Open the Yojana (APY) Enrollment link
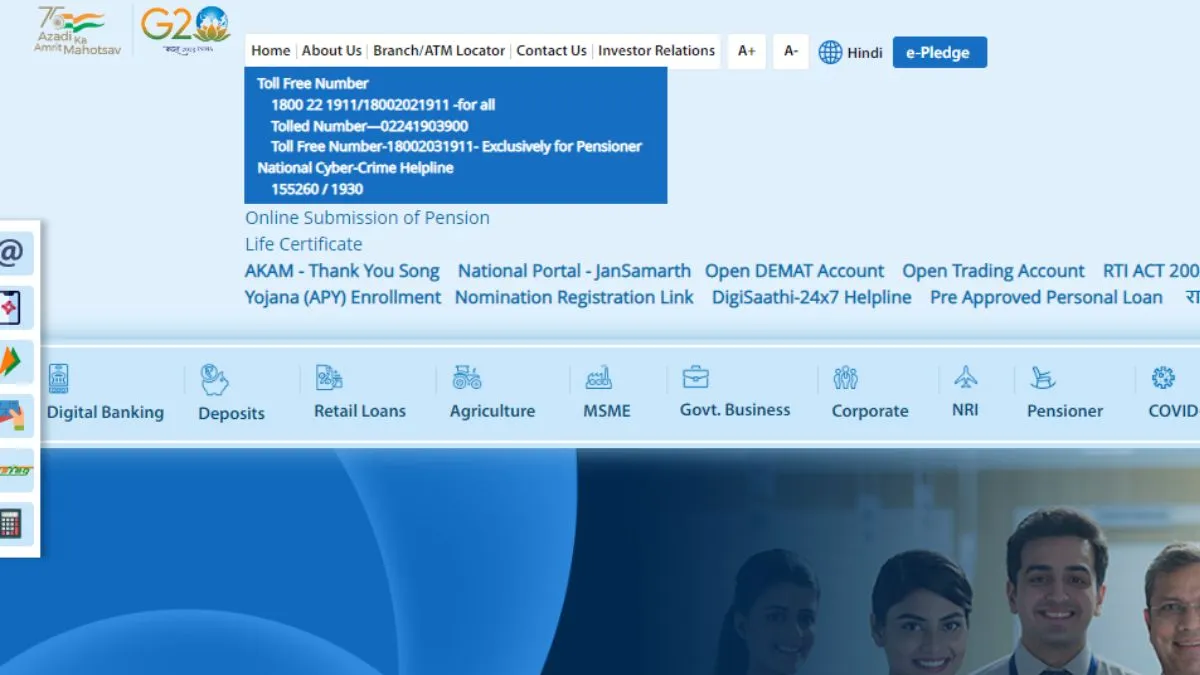This screenshot has height=675, width=1200. click(343, 297)
